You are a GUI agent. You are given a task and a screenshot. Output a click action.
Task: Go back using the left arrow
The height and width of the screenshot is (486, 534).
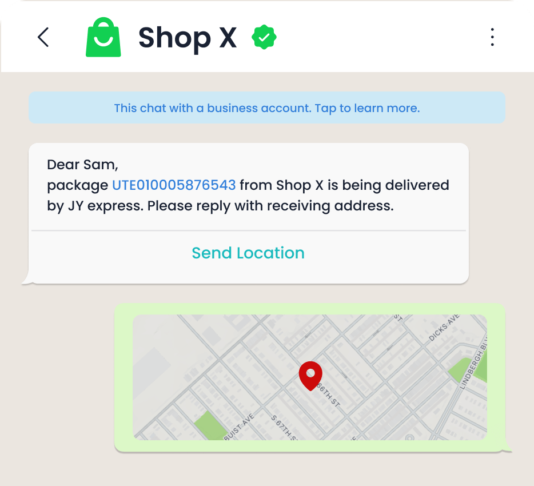[x=43, y=37]
